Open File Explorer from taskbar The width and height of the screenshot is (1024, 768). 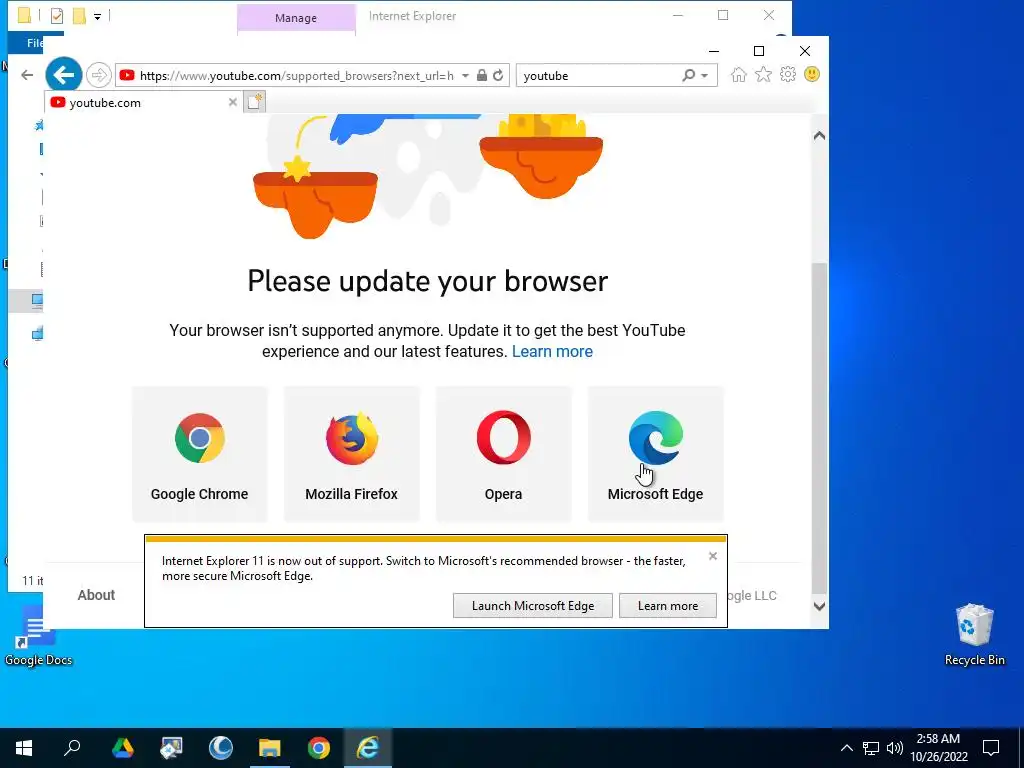click(x=270, y=748)
